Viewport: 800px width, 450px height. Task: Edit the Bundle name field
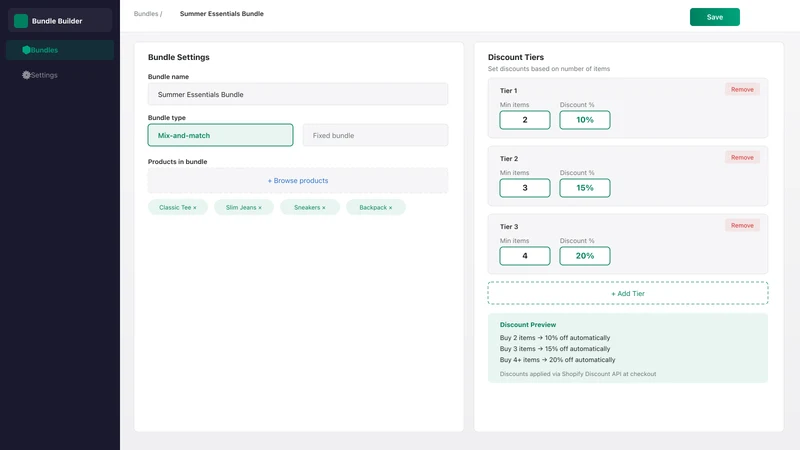point(298,94)
